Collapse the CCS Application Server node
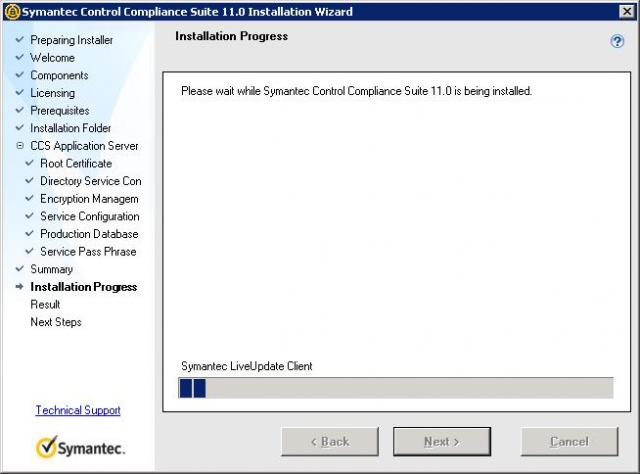 pyautogui.click(x=20, y=145)
